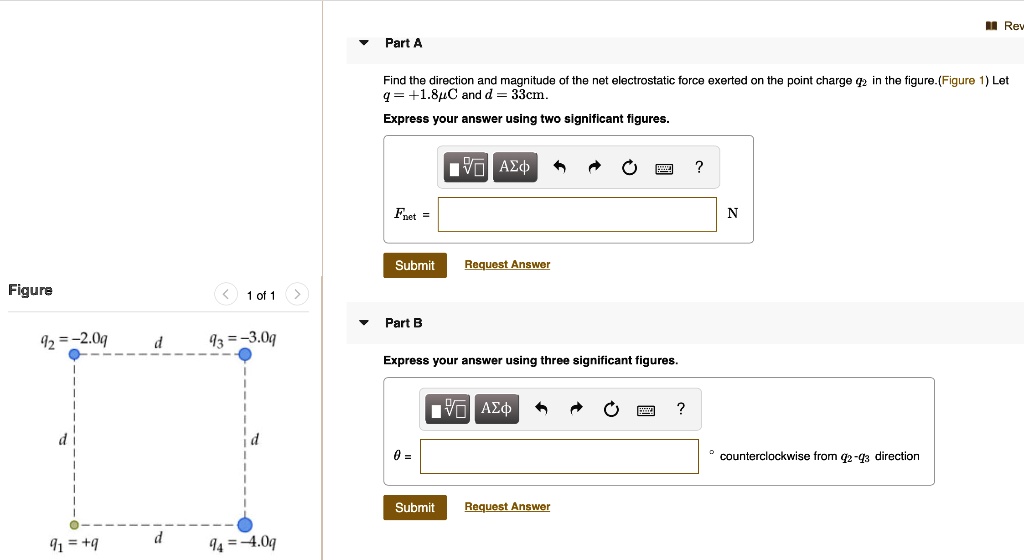Go to next figure arrow
The height and width of the screenshot is (560, 1024).
[x=296, y=294]
